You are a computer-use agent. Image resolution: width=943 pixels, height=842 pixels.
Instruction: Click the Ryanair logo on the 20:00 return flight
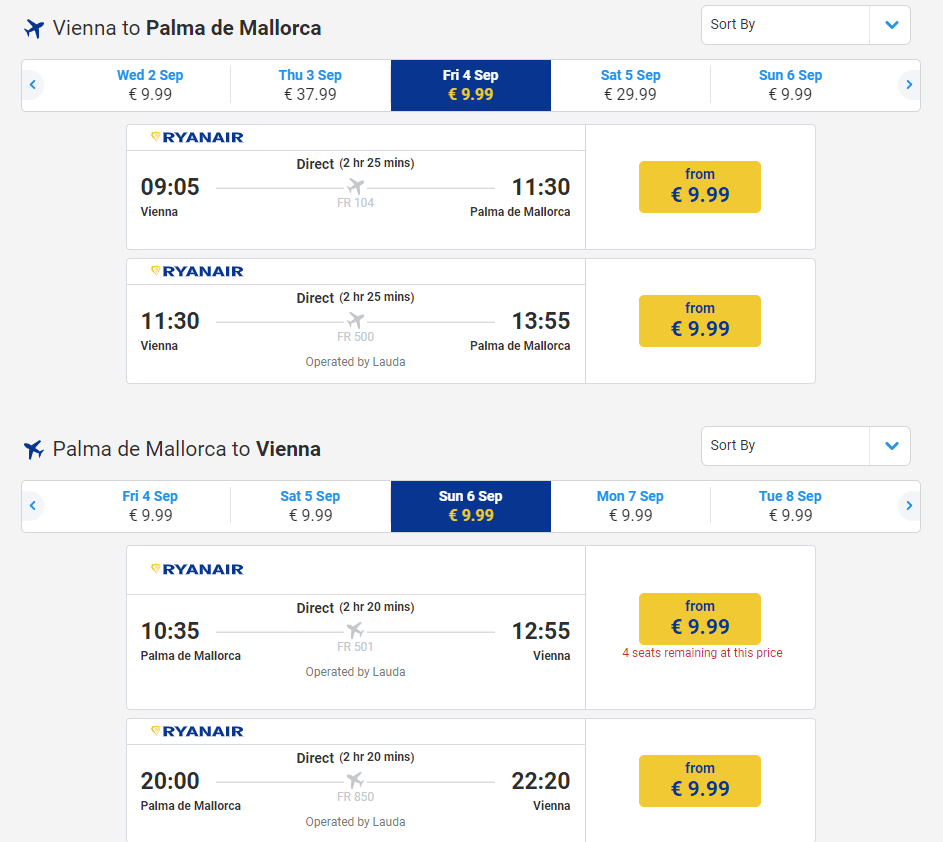(196, 731)
